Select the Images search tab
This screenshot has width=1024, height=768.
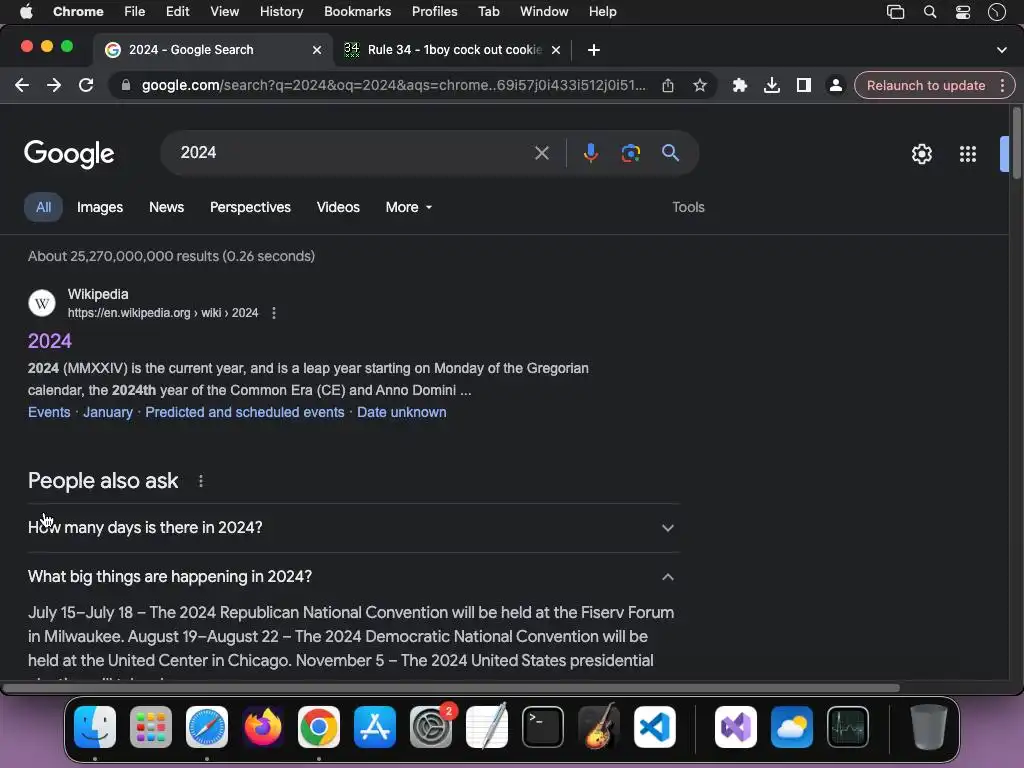tap(100, 207)
